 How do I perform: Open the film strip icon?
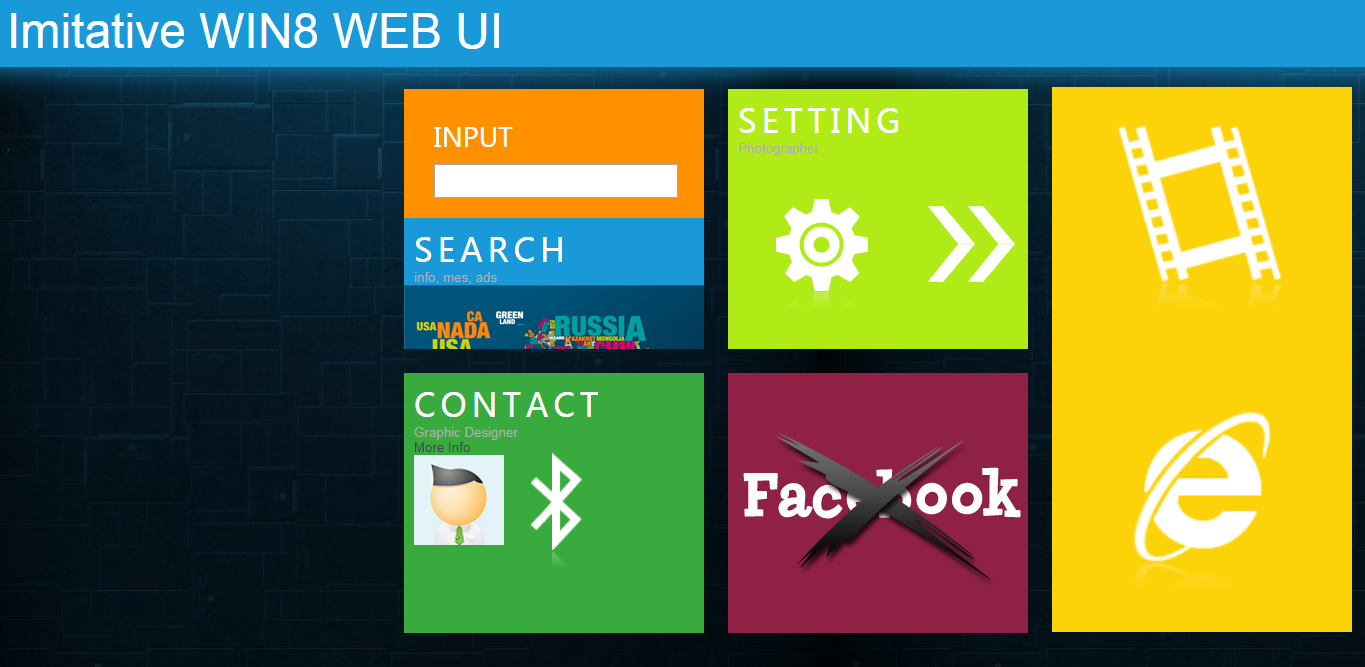pyautogui.click(x=1200, y=203)
